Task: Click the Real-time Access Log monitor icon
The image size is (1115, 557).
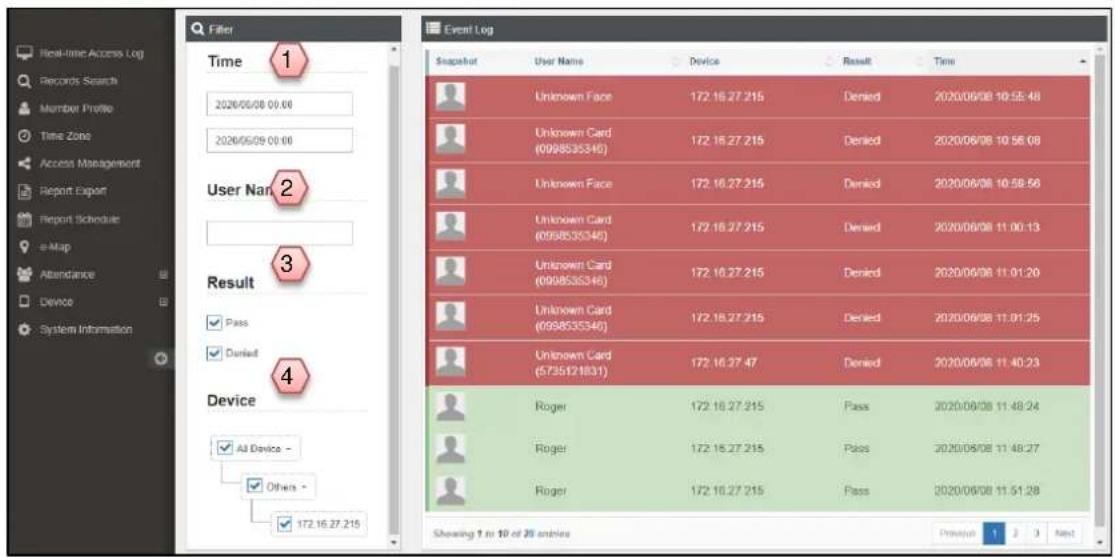Action: (23, 55)
